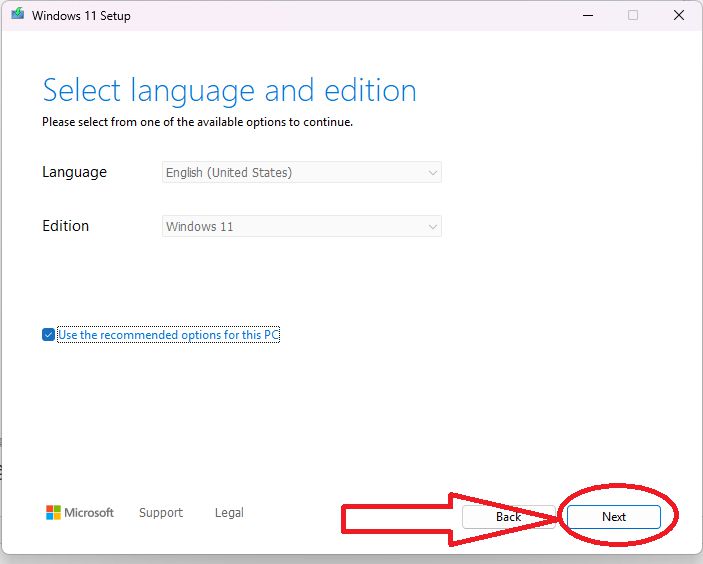Open the Windows 11 edition combo box
This screenshot has width=703, height=564.
coord(300,227)
